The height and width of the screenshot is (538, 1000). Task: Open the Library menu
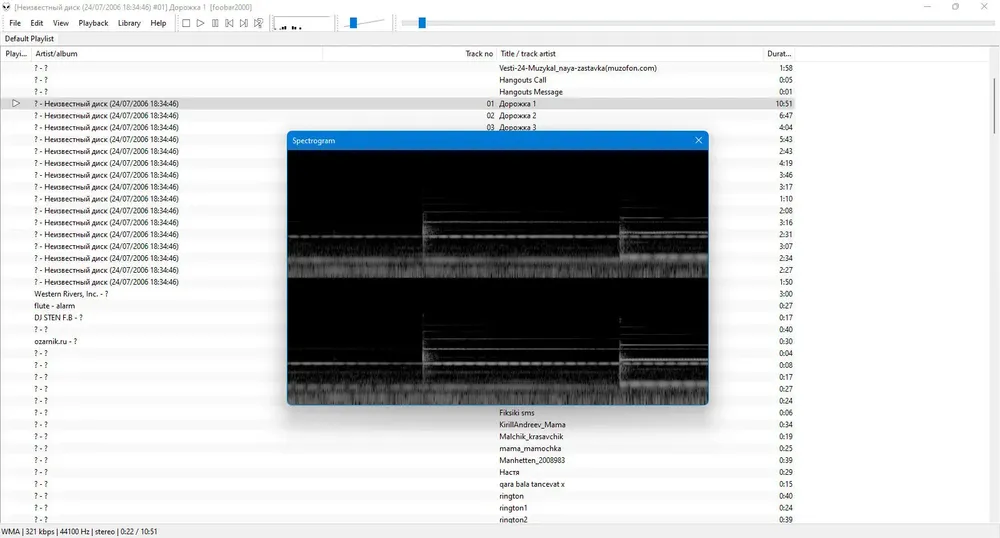tap(129, 23)
